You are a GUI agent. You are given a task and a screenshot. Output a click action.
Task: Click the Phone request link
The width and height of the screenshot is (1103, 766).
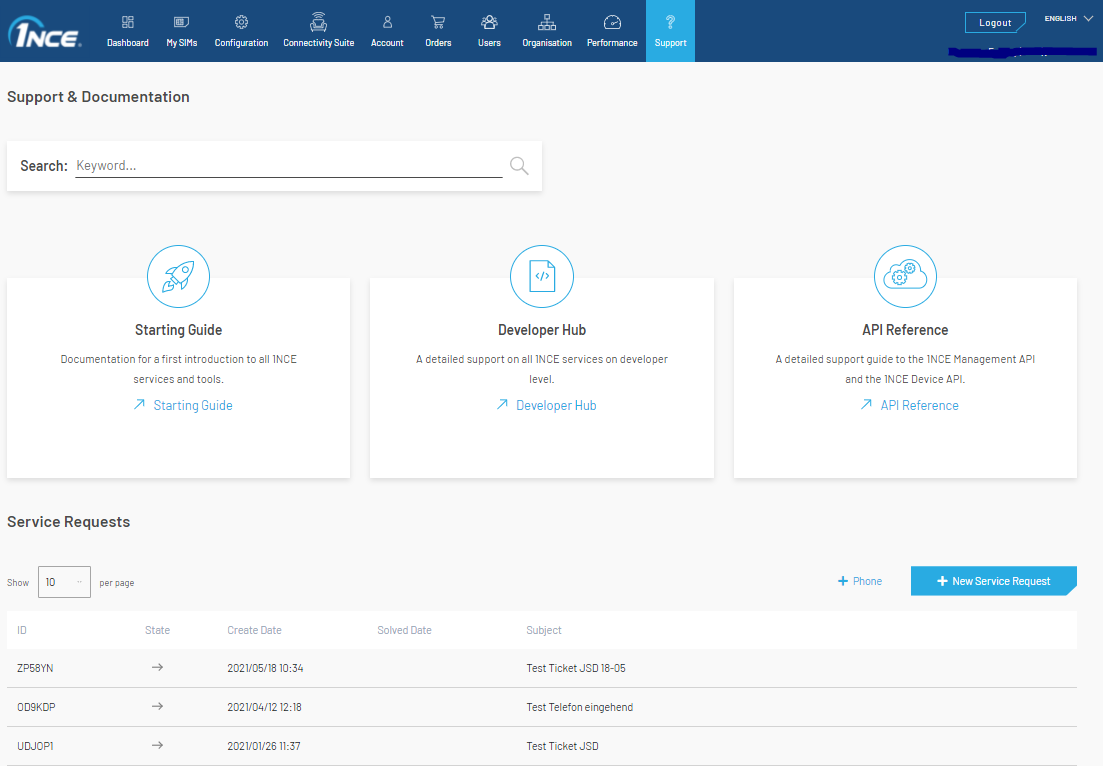coord(860,581)
